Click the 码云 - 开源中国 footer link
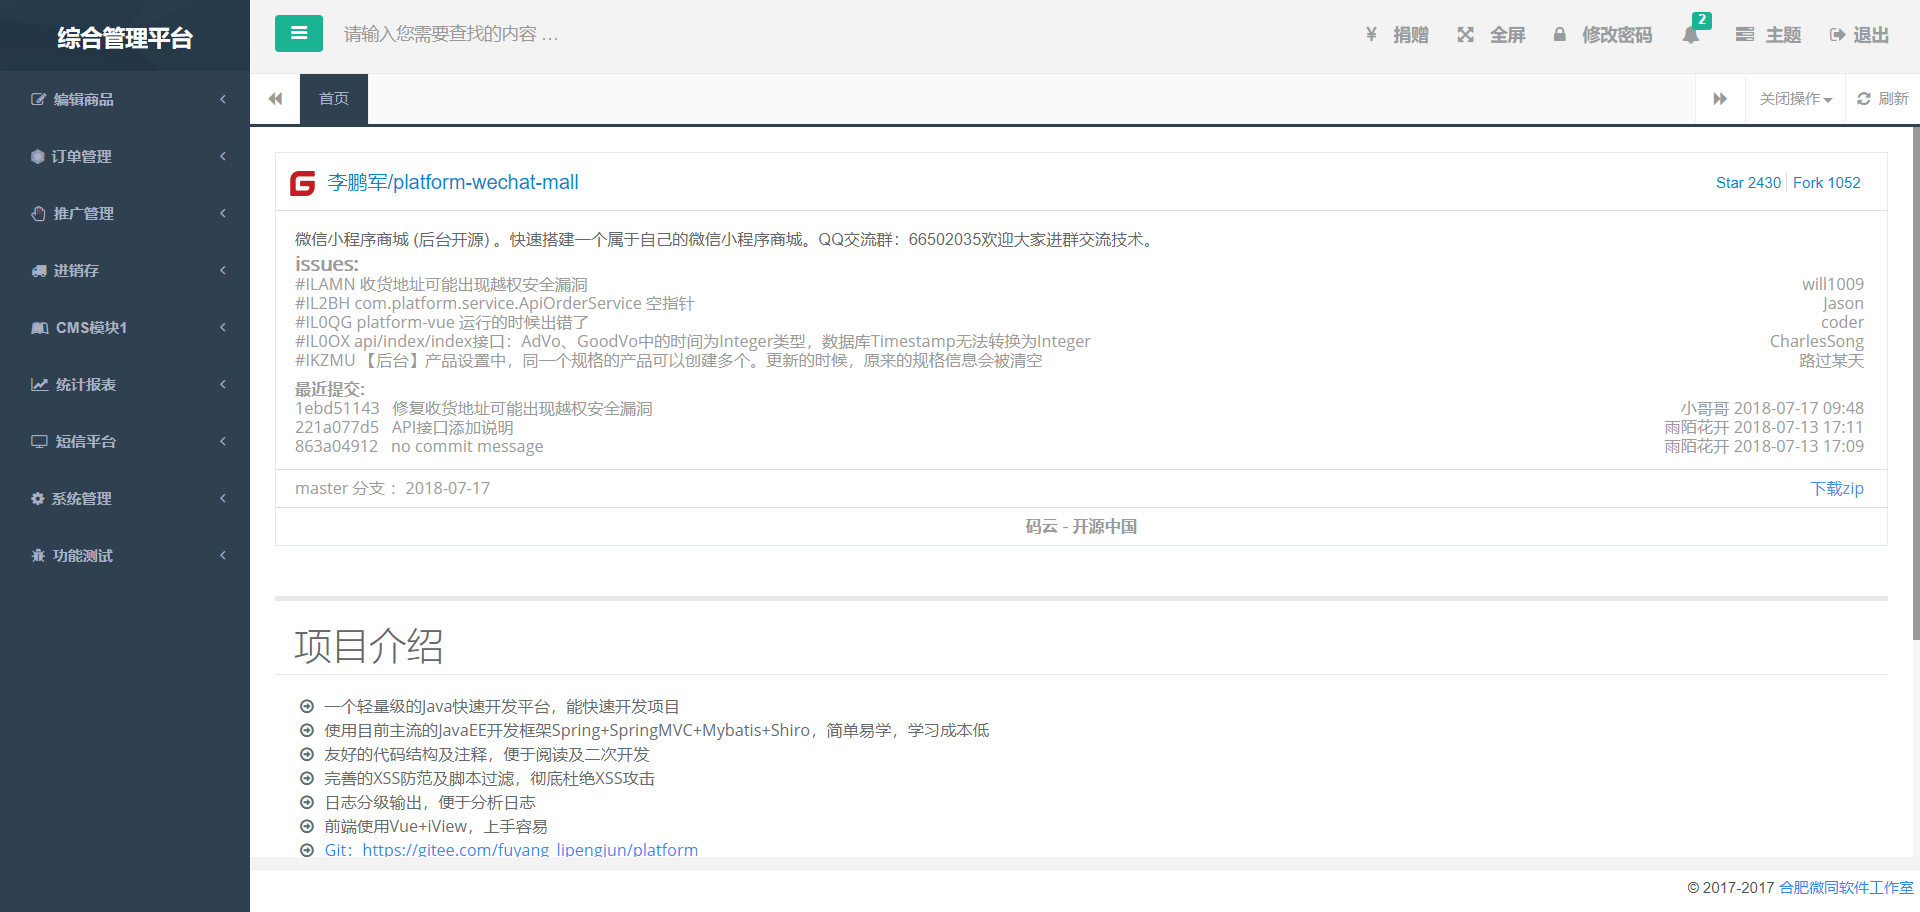Image resolution: width=1920 pixels, height=912 pixels. (x=1081, y=526)
